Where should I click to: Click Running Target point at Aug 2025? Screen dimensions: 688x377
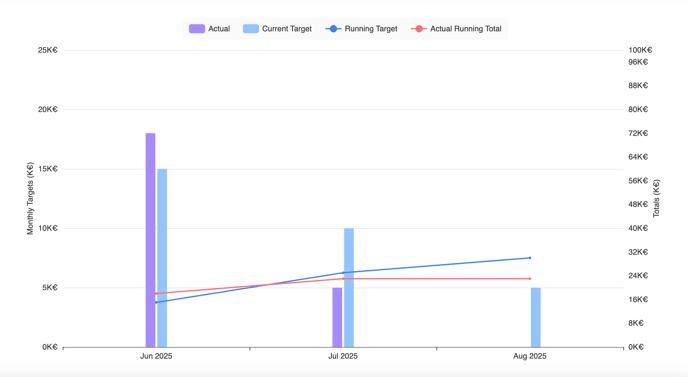[x=530, y=258]
